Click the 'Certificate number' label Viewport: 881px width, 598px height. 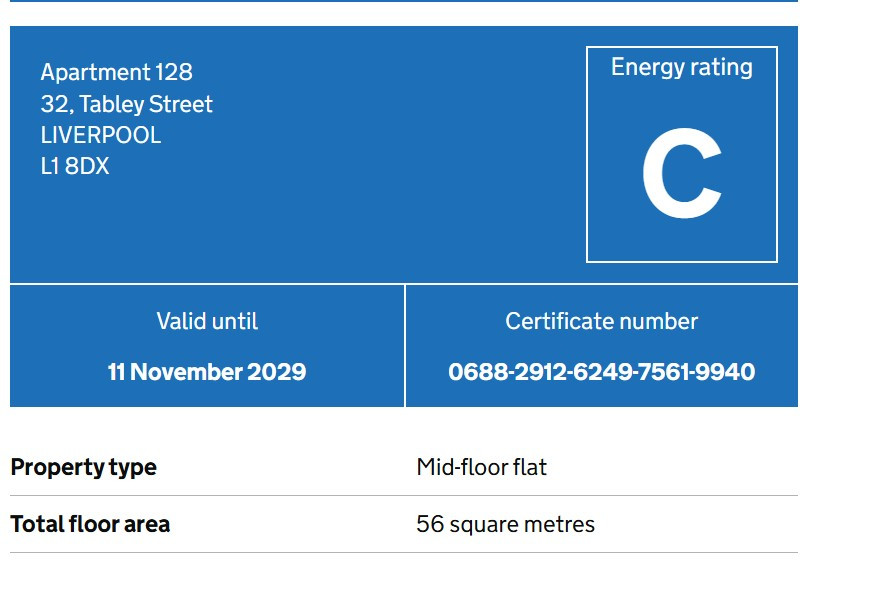(x=601, y=321)
